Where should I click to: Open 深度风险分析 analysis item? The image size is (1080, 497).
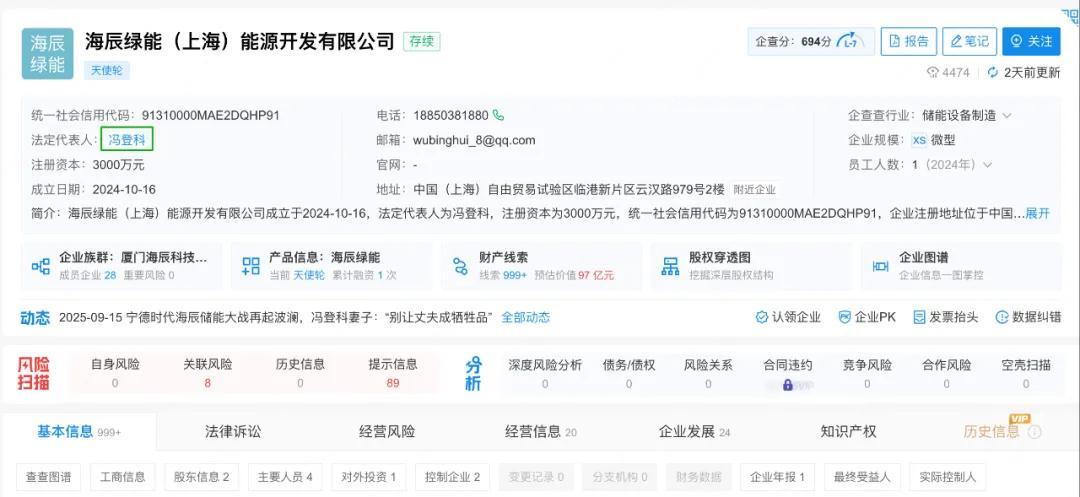coord(545,373)
